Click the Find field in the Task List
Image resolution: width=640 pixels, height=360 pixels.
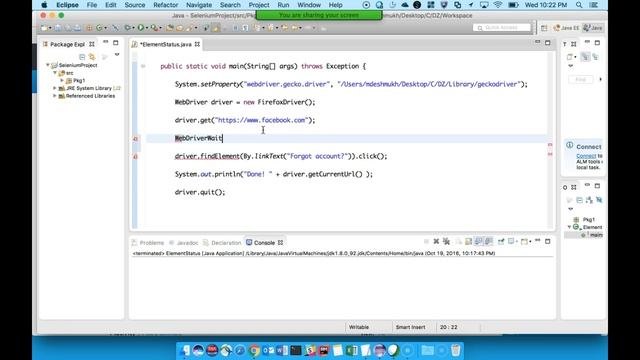pos(581,80)
